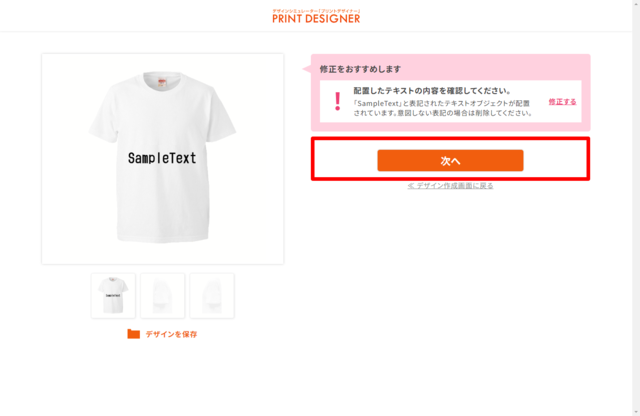
Task: Click the 「SampleText」 warning description text
Action: 443,108
